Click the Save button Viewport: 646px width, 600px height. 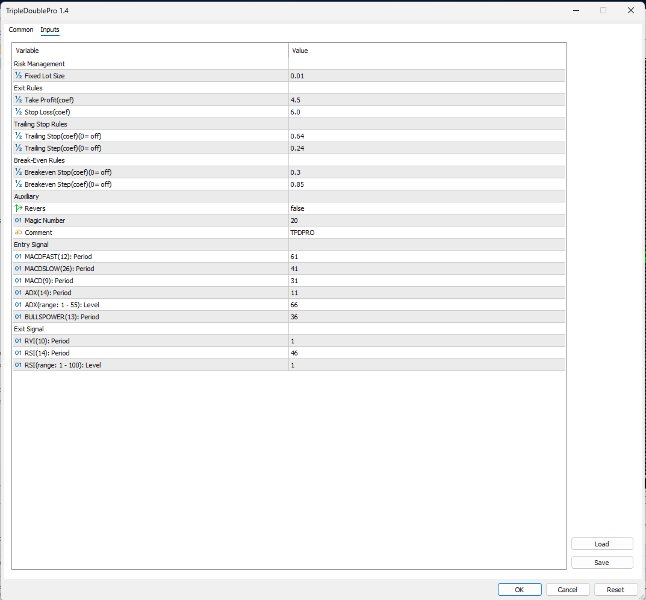(x=602, y=562)
